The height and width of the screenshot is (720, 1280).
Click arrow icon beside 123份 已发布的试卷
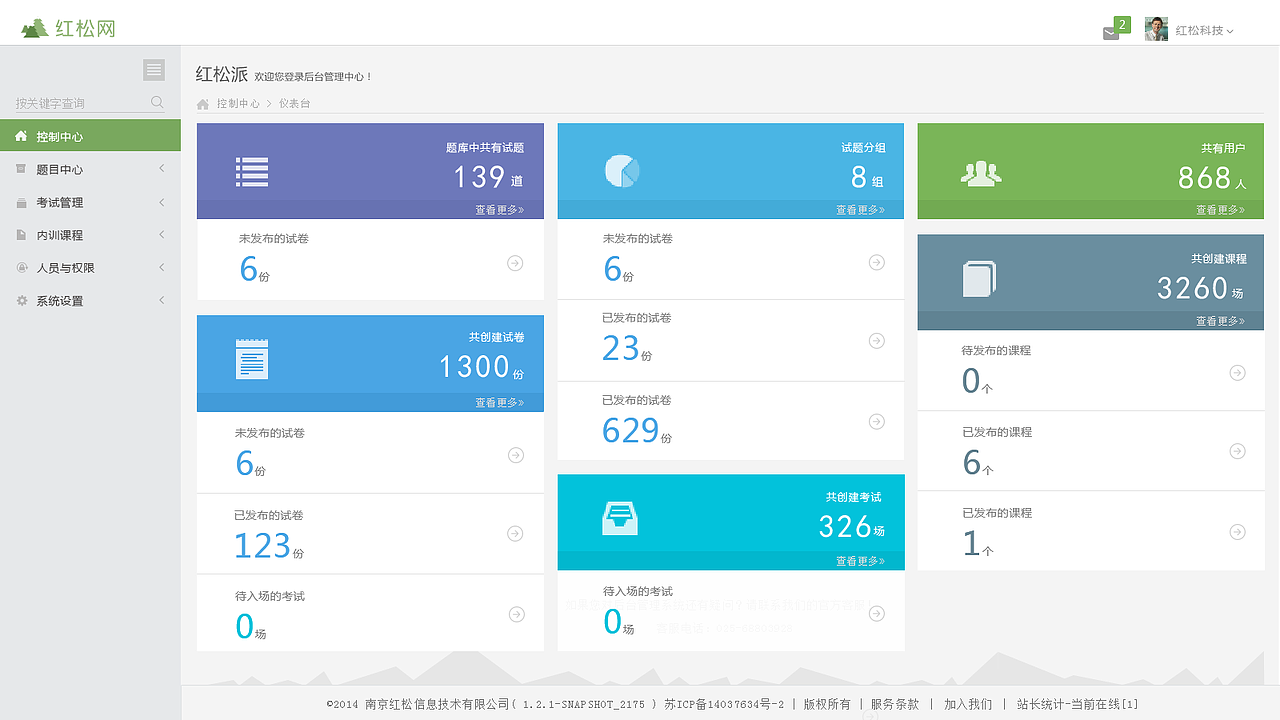coord(515,534)
